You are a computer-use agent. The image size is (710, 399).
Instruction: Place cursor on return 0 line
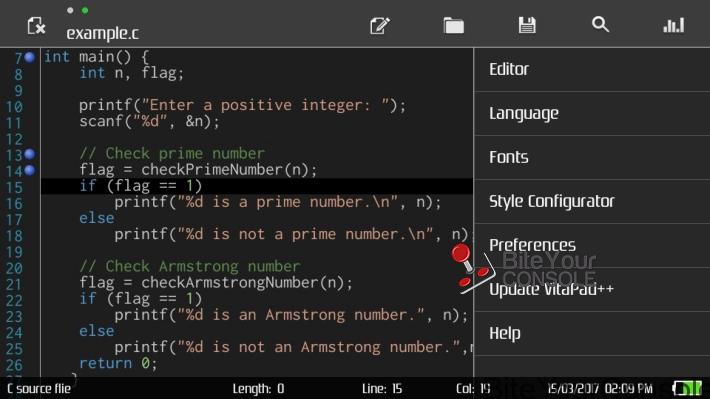coord(118,363)
